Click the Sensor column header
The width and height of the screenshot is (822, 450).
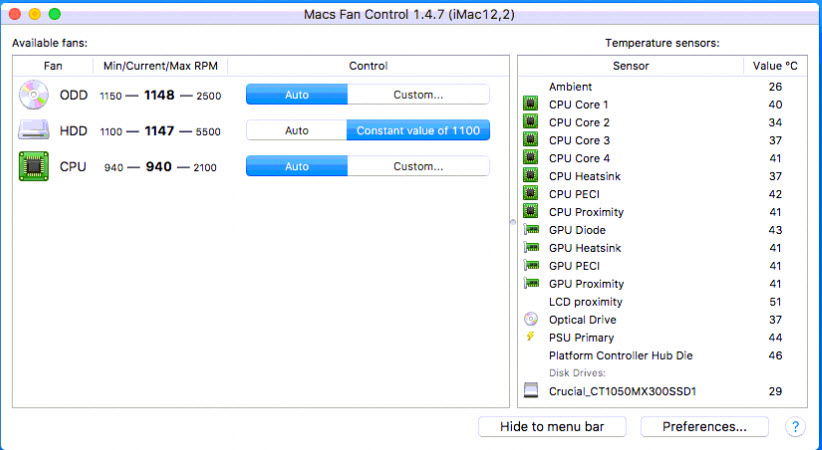[631, 66]
